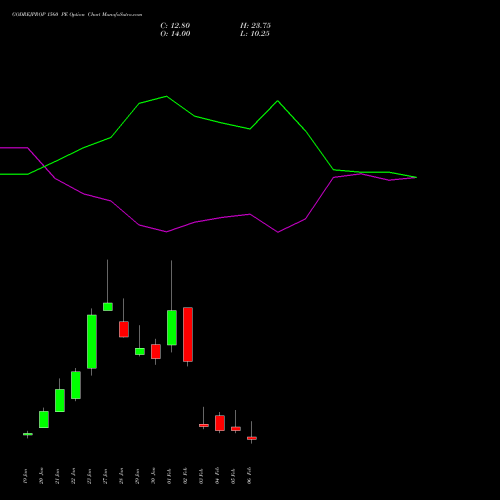The image size is (500, 500).
Task: Select the 19 Jan date label
Action: tap(26, 476)
